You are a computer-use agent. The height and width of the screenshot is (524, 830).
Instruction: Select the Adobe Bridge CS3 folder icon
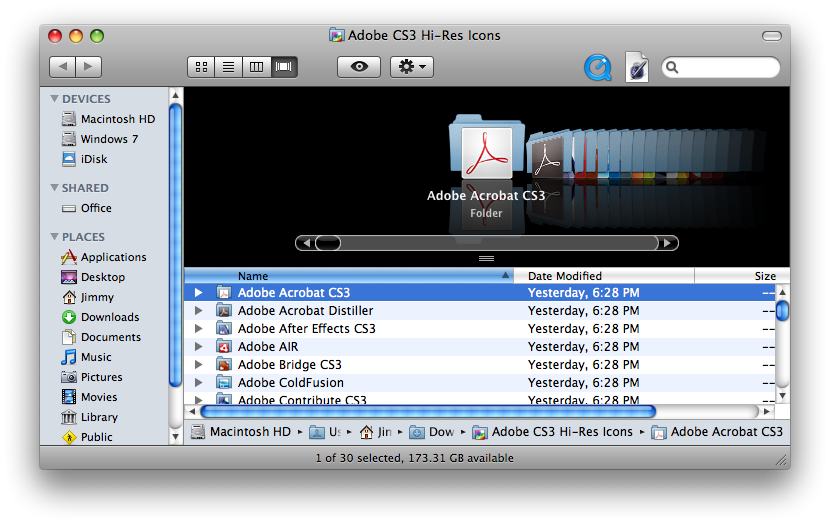224,365
